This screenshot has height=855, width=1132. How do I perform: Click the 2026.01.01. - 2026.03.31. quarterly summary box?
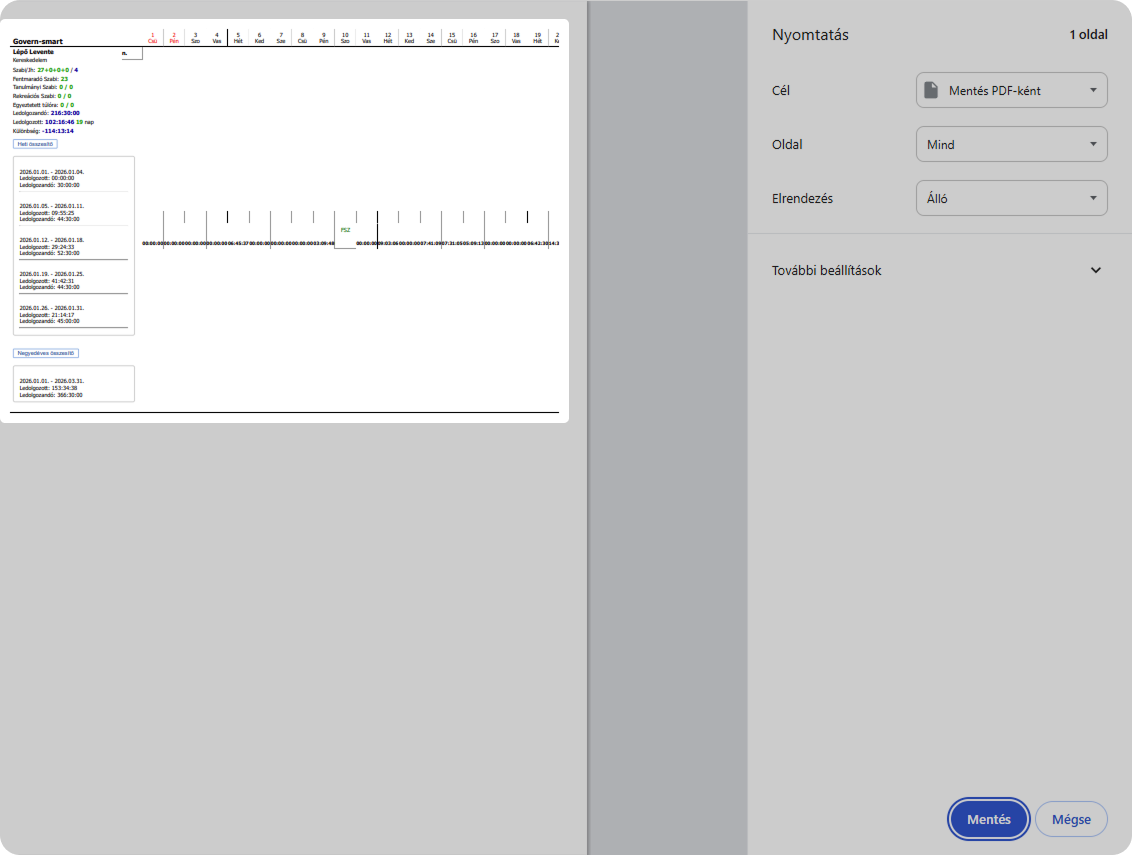(73, 387)
